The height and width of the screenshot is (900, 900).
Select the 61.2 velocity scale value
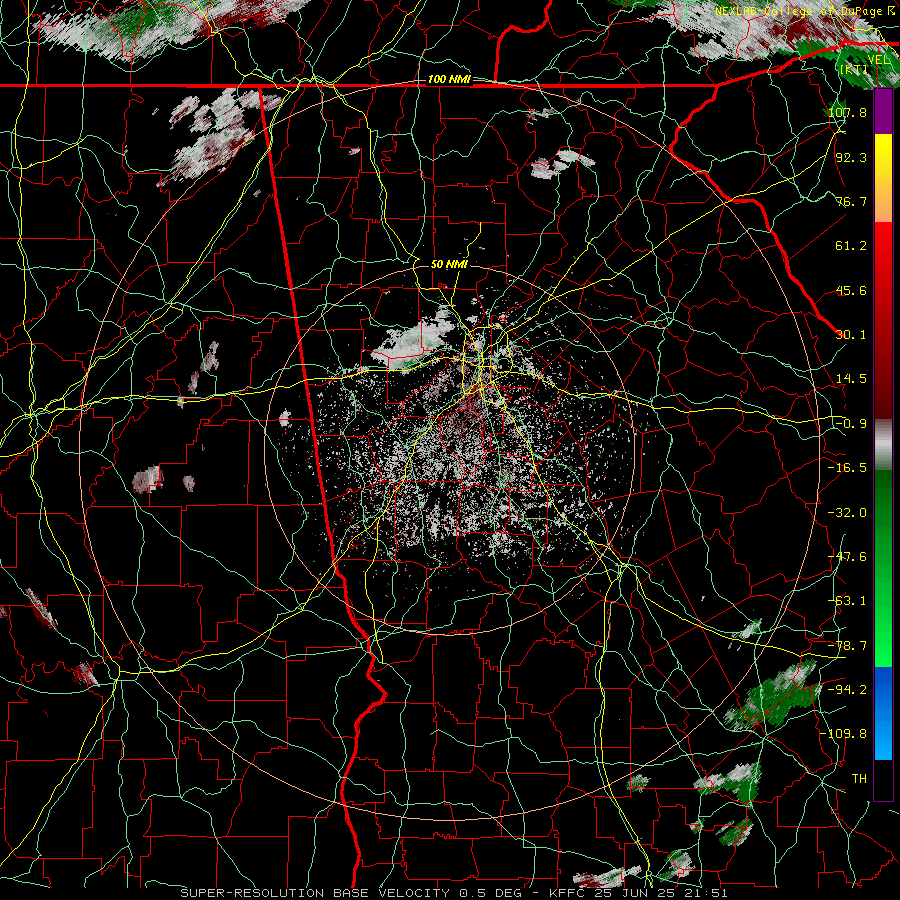click(x=851, y=246)
